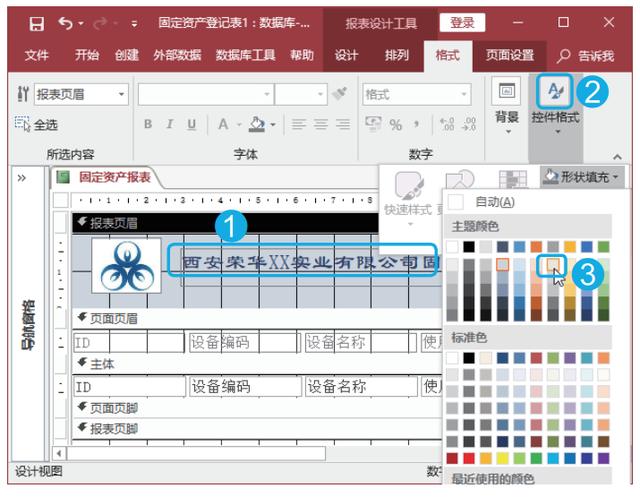
Task: Click the Format Painter brush icon
Action: point(340,94)
